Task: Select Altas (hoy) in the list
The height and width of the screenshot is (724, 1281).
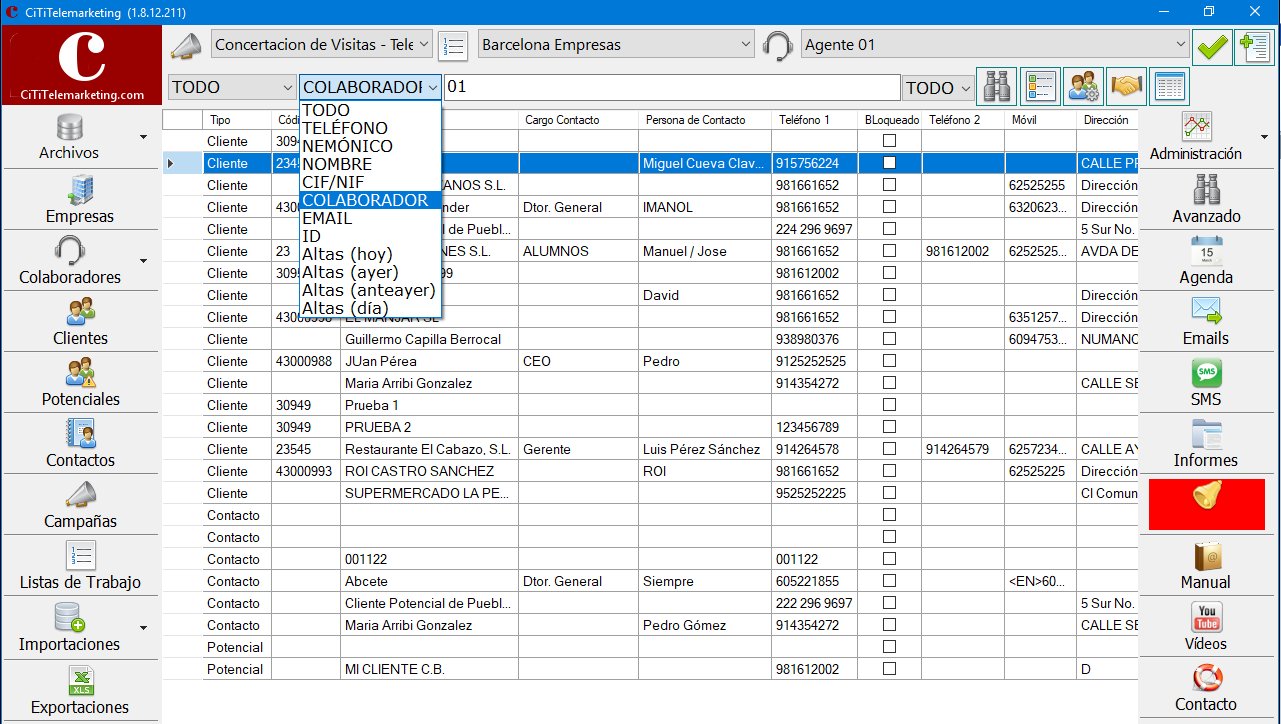Action: pyautogui.click(x=370, y=254)
